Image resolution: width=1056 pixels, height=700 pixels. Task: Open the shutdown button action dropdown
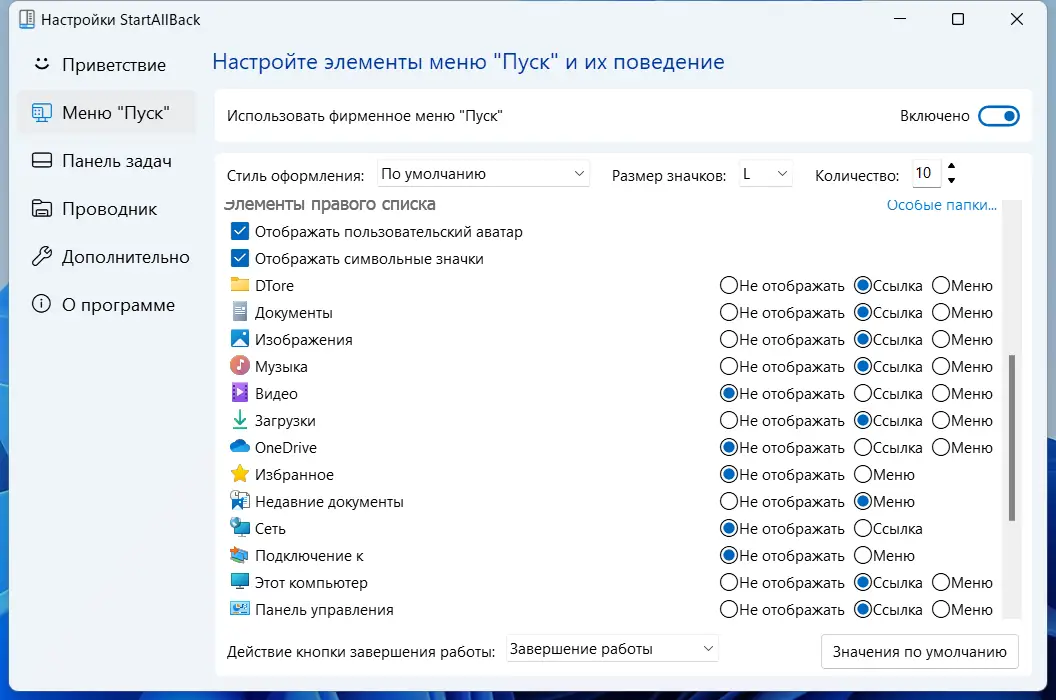pyautogui.click(x=612, y=649)
